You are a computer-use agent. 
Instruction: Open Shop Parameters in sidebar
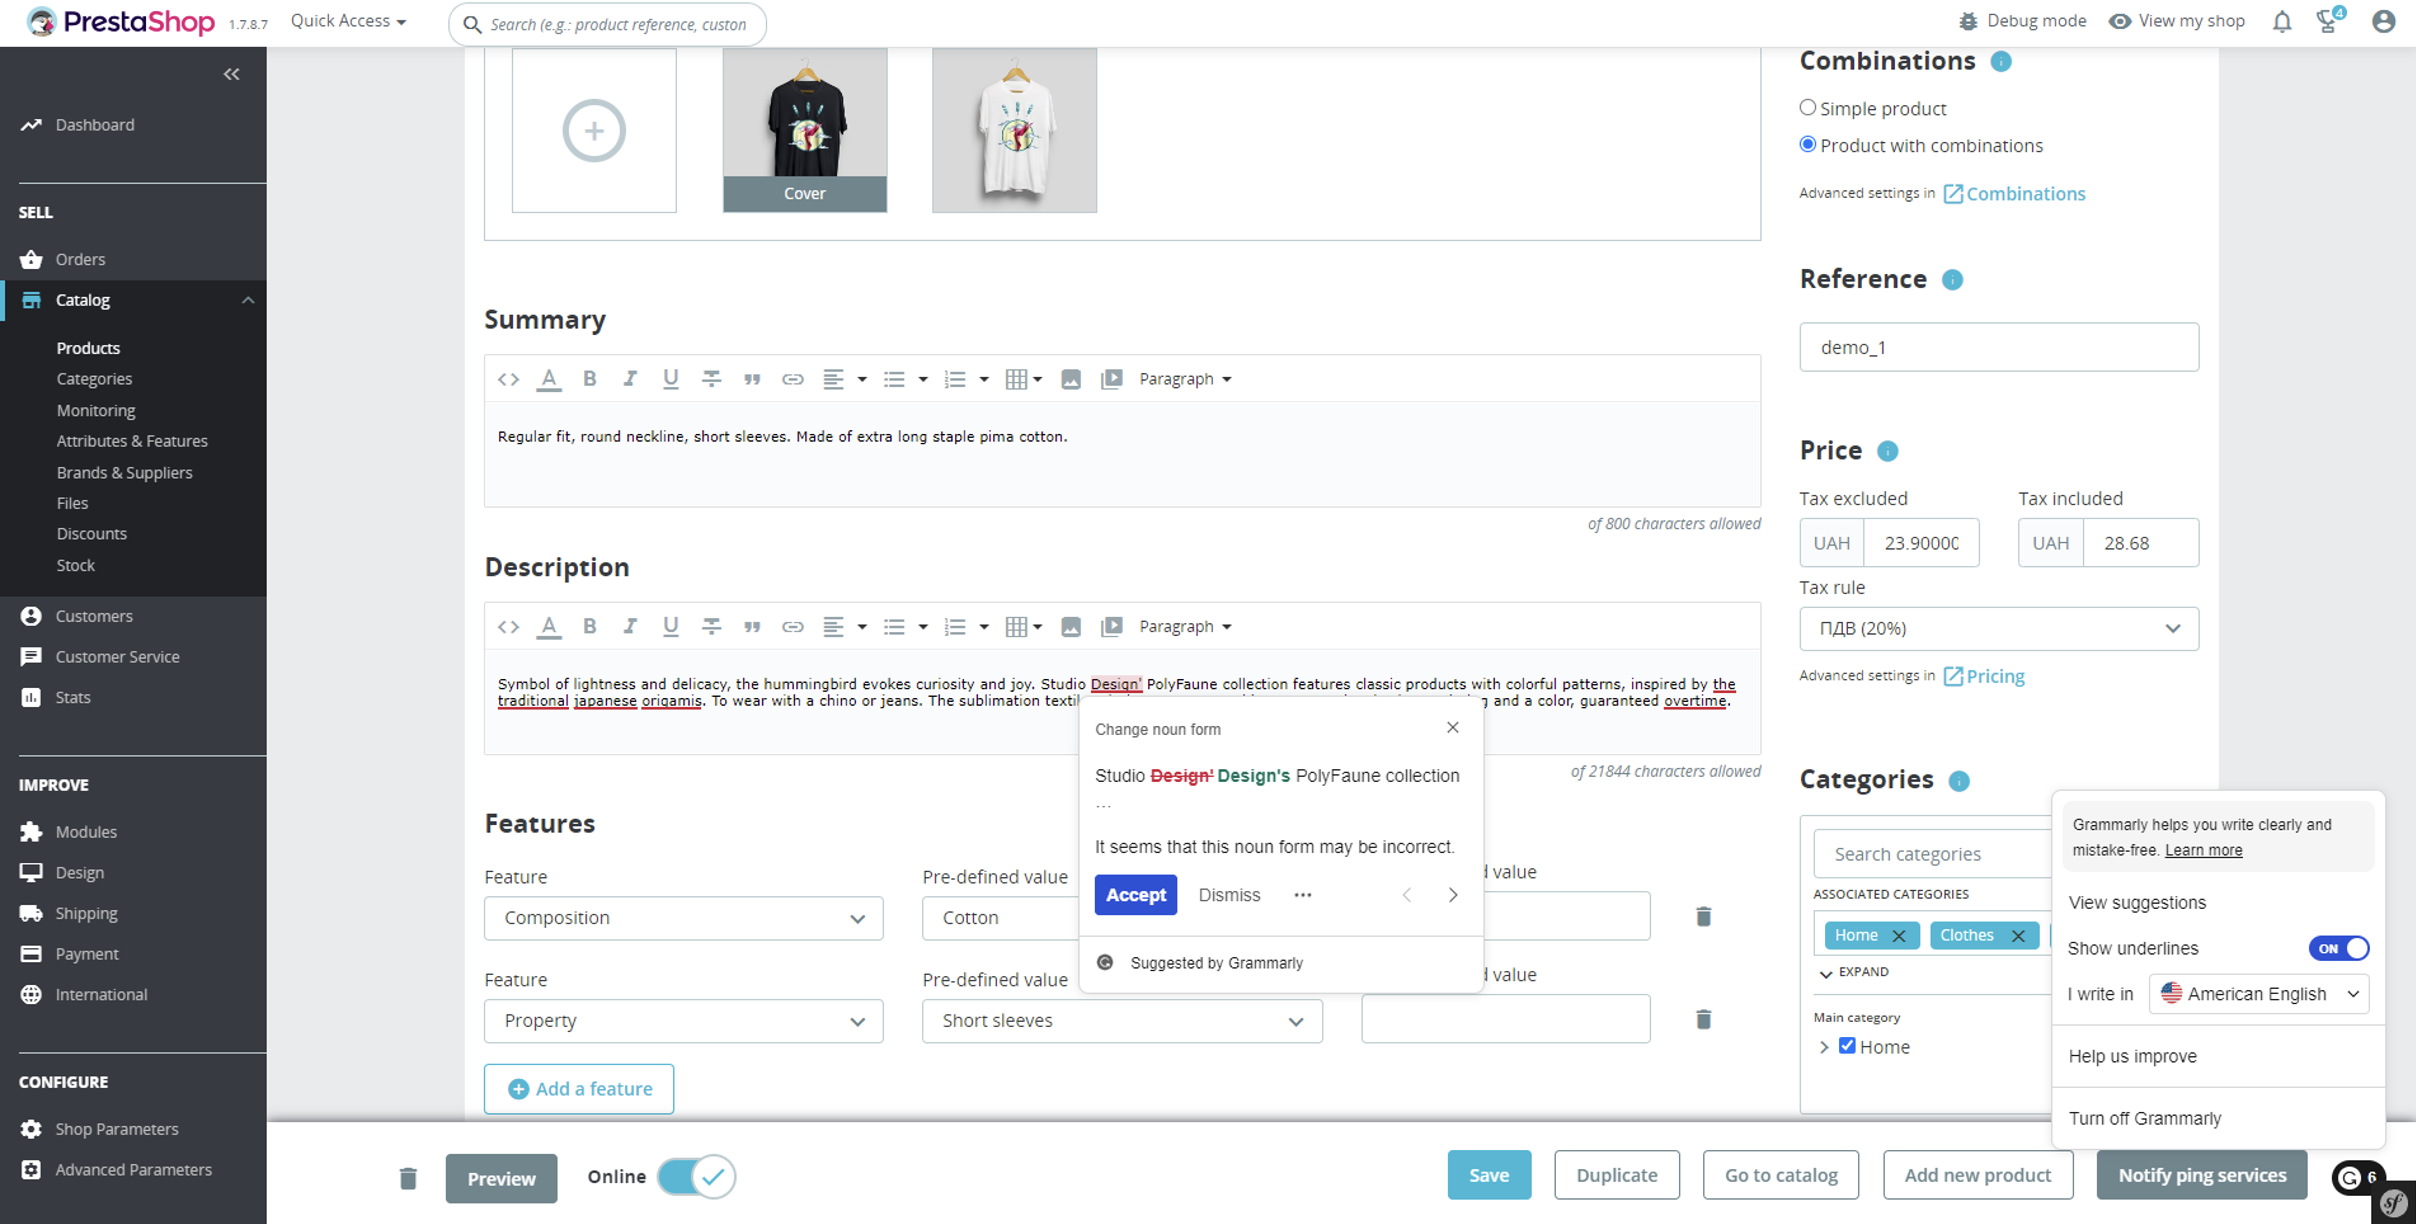pos(117,1129)
